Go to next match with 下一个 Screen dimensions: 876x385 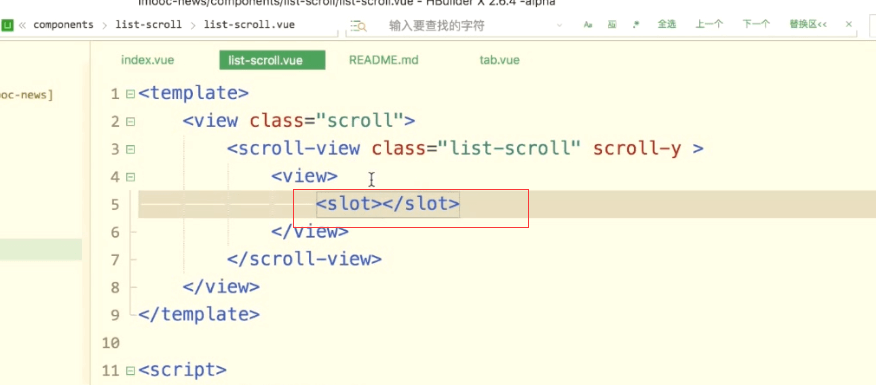[756, 24]
